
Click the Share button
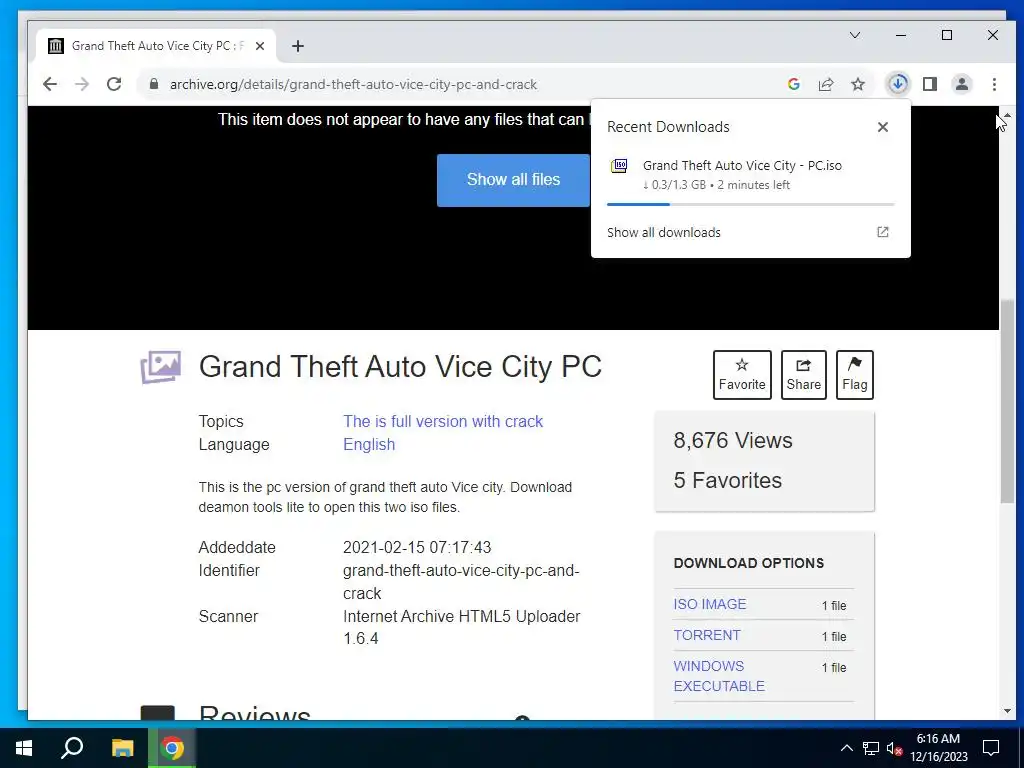[x=803, y=375]
